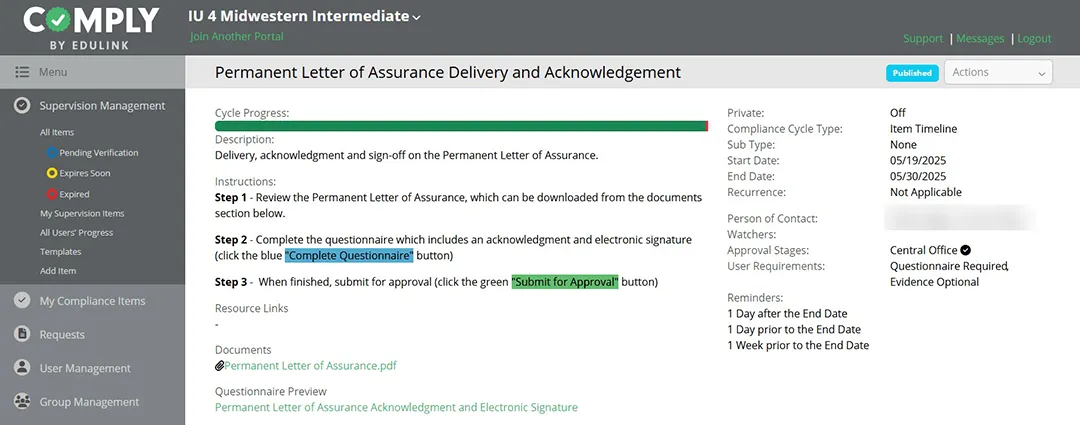This screenshot has width=1080, height=425.
Task: Click the Start Date value 05/19/2025
Action: click(x=918, y=160)
